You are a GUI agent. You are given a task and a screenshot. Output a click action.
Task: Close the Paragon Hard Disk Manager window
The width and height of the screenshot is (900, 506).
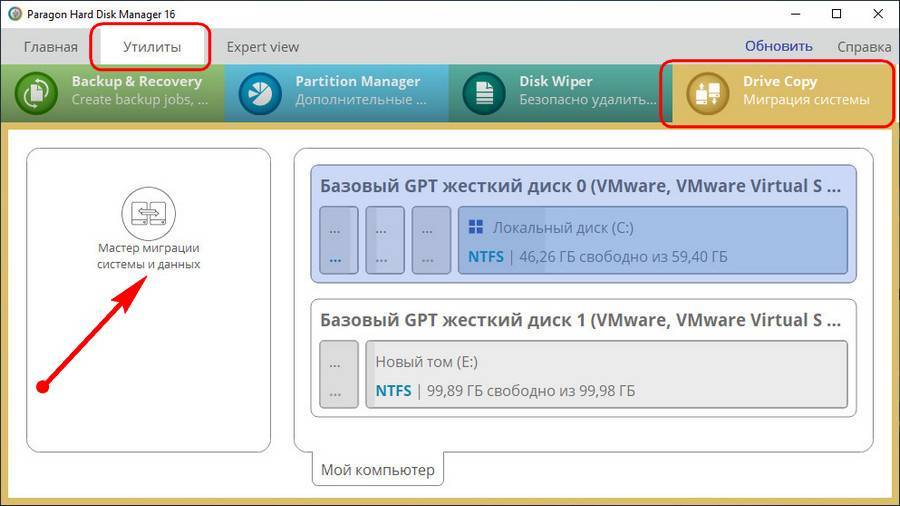coord(878,14)
